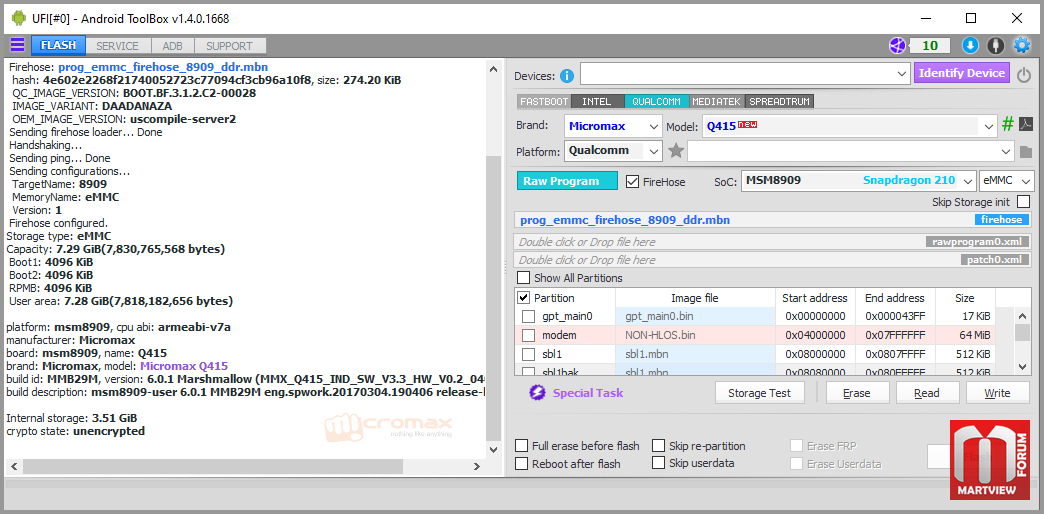Click the log panel vertical scrollbar thumb
Screen dimensions: 1044x514
[493, 298]
